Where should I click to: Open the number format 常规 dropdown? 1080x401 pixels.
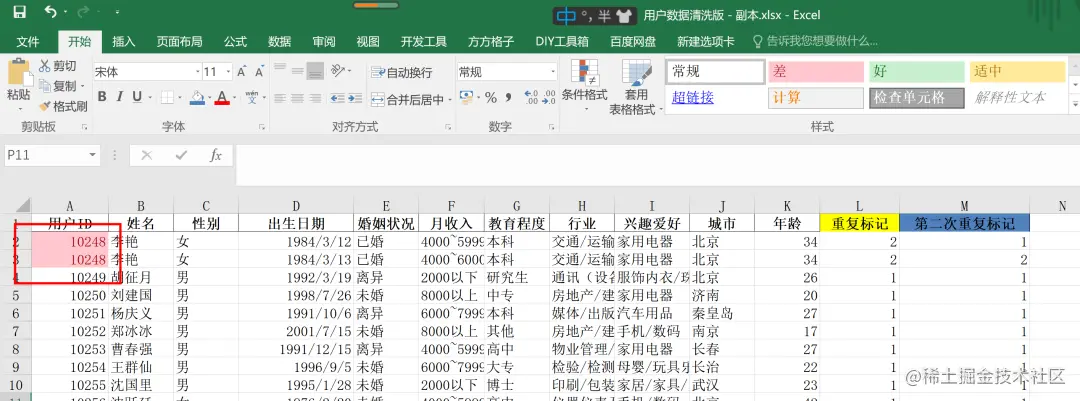coord(553,72)
